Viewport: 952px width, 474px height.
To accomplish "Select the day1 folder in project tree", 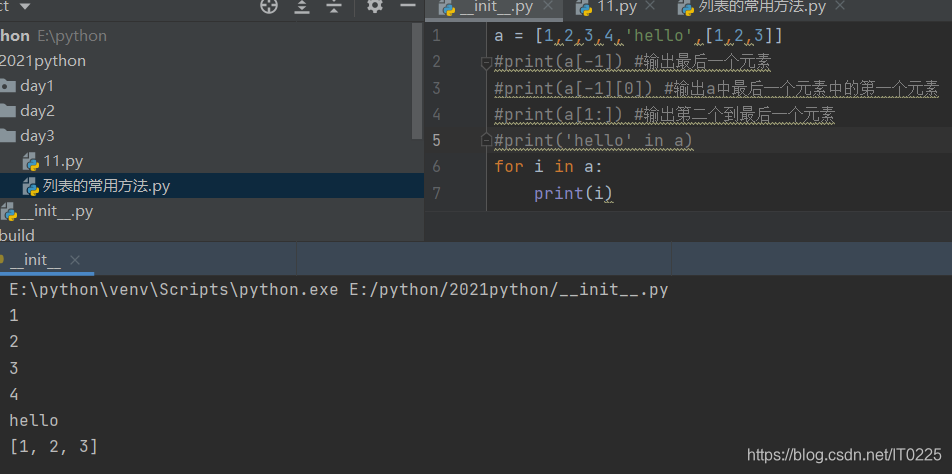I will [36, 86].
